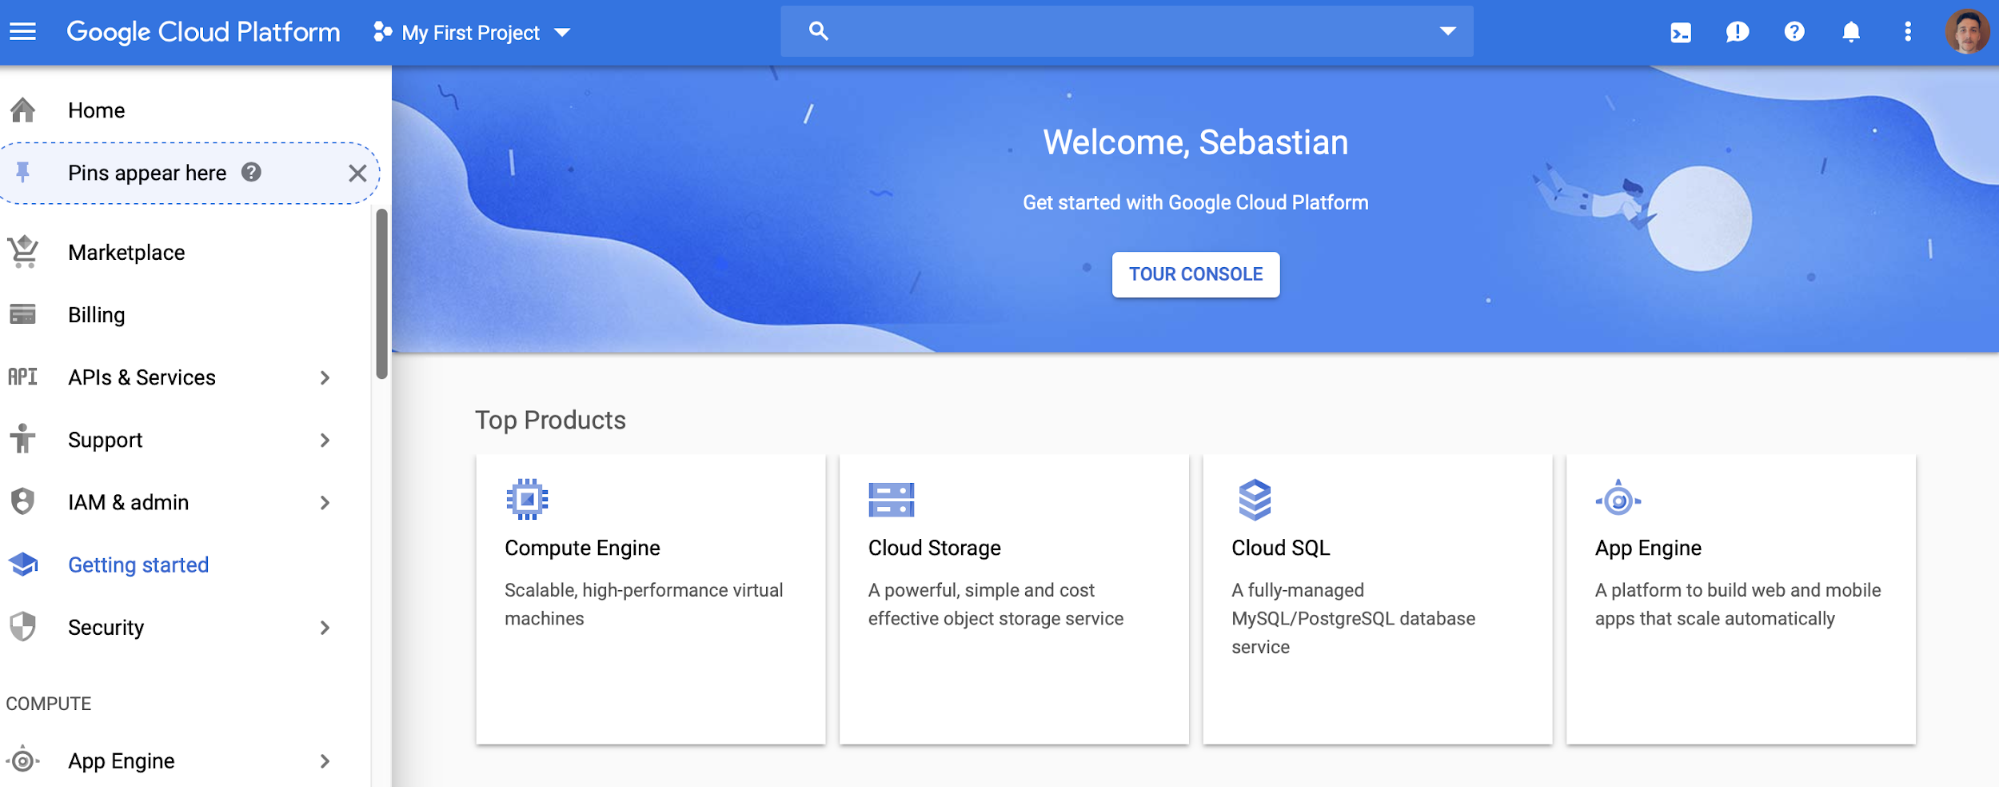Viewport: 1999px width, 787px height.
Task: Expand the search bar dropdown arrow
Action: coord(1447,31)
